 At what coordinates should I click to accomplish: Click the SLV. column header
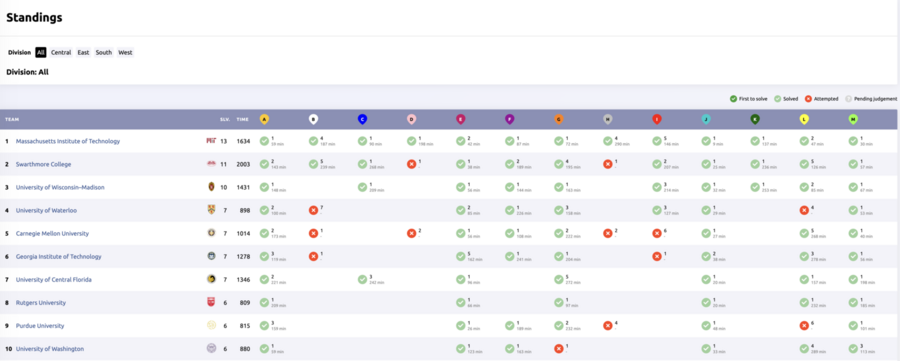click(225, 119)
